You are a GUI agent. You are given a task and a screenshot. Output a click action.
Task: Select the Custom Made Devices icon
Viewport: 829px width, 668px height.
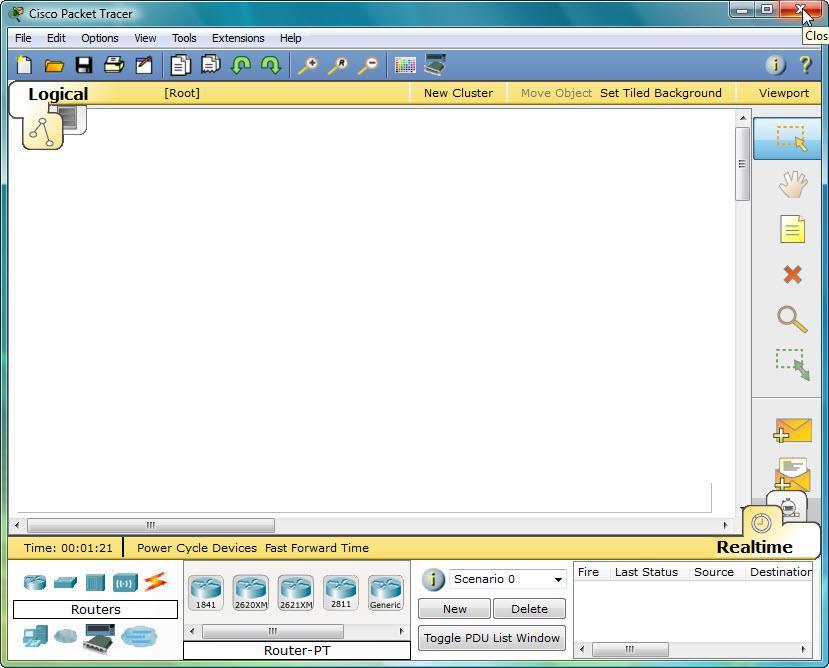coord(99,637)
